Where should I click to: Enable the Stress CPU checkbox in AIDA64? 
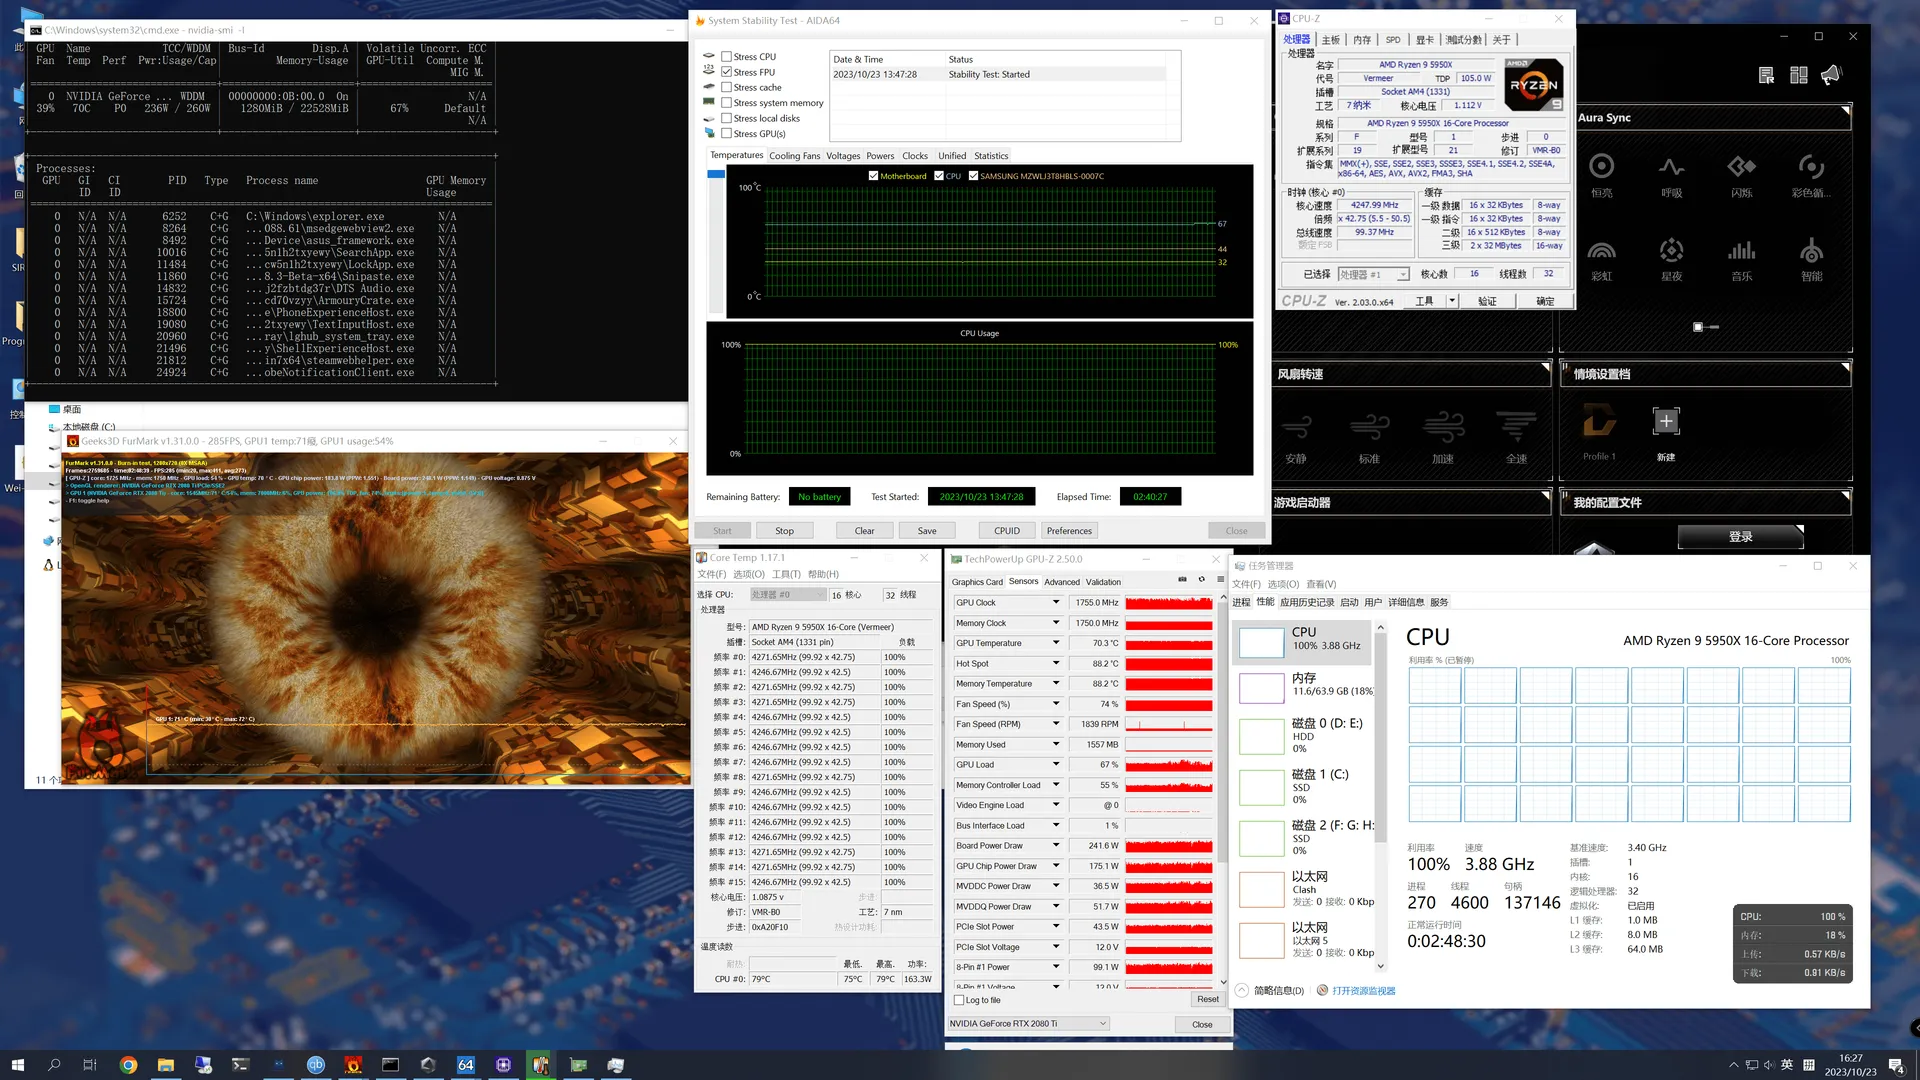click(x=727, y=57)
